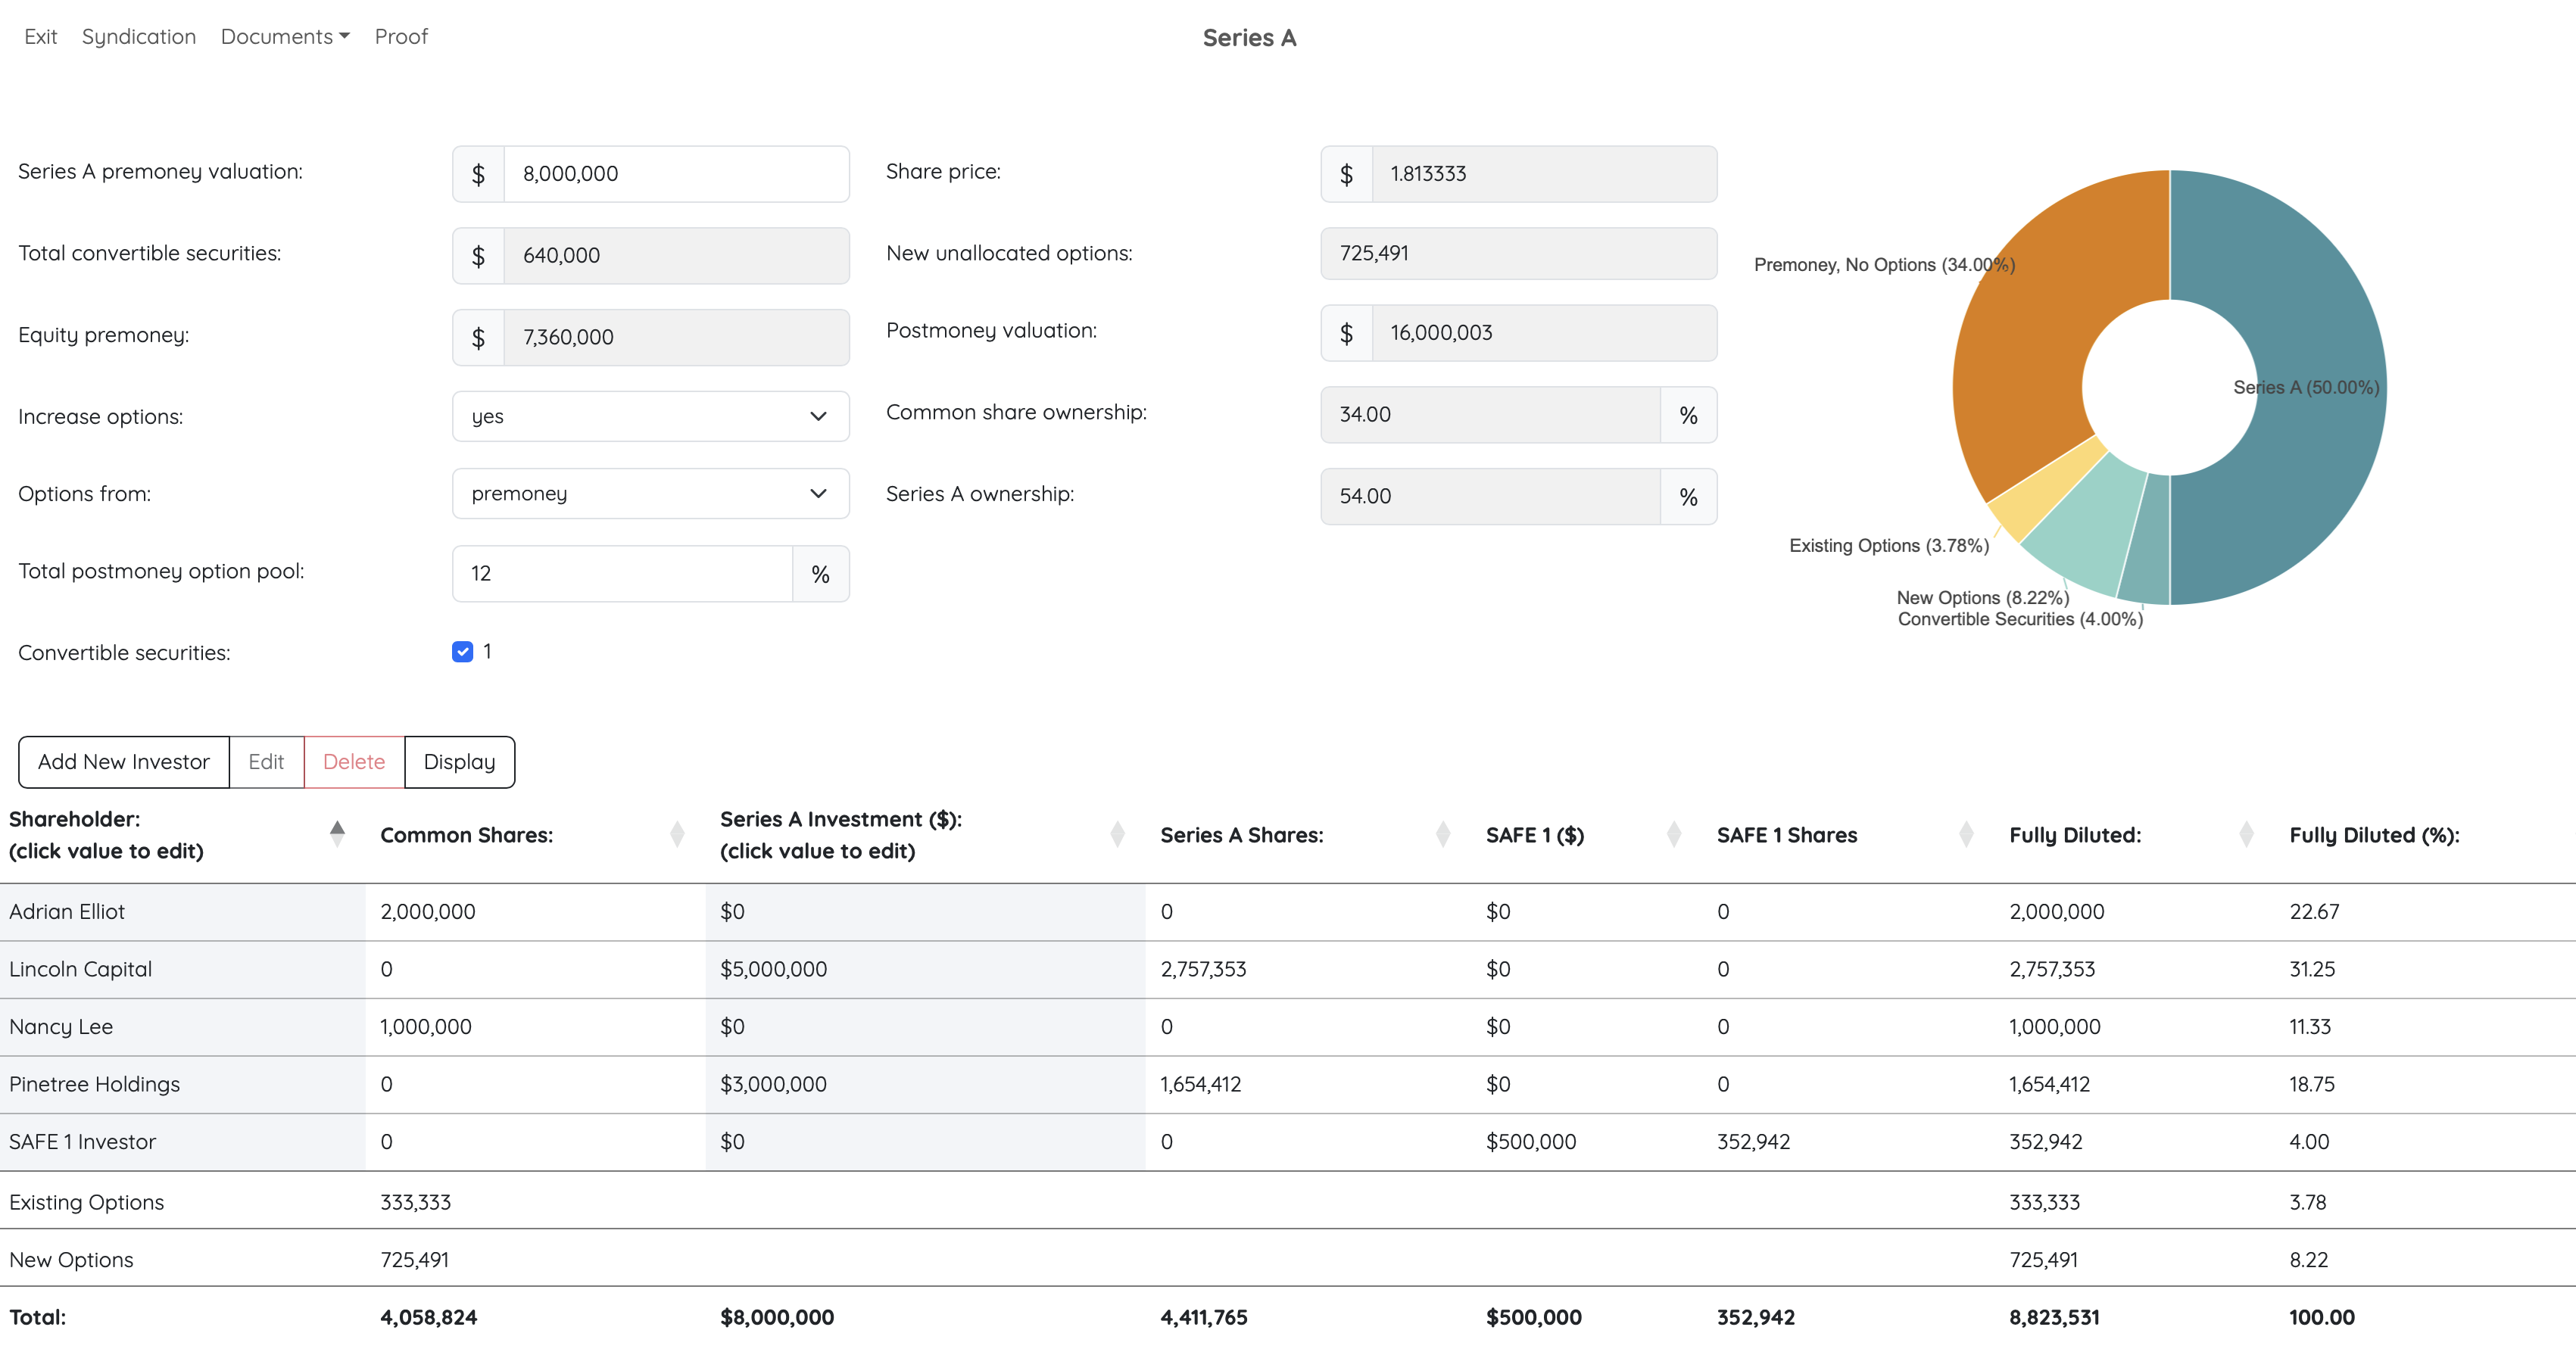Click the Series A premoney valuation field
2576x1355 pixels.
[x=676, y=174]
